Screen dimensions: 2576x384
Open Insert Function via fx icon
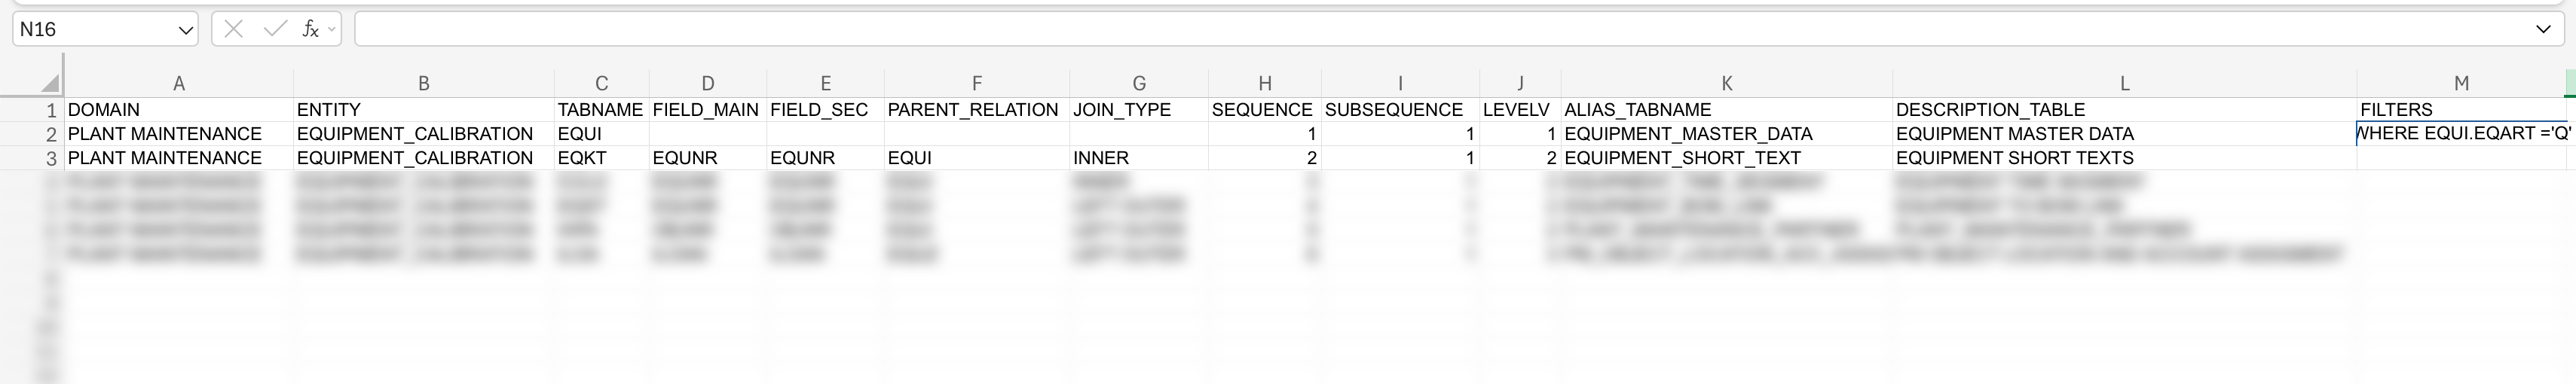click(310, 30)
